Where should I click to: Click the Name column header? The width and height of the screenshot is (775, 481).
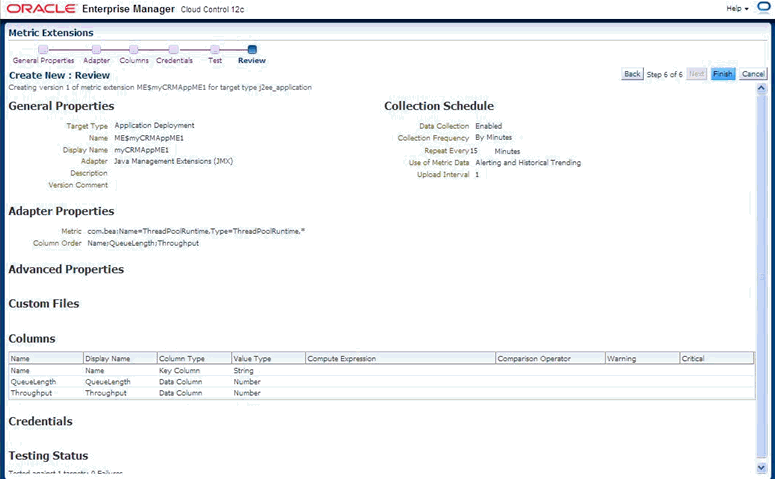click(x=46, y=358)
